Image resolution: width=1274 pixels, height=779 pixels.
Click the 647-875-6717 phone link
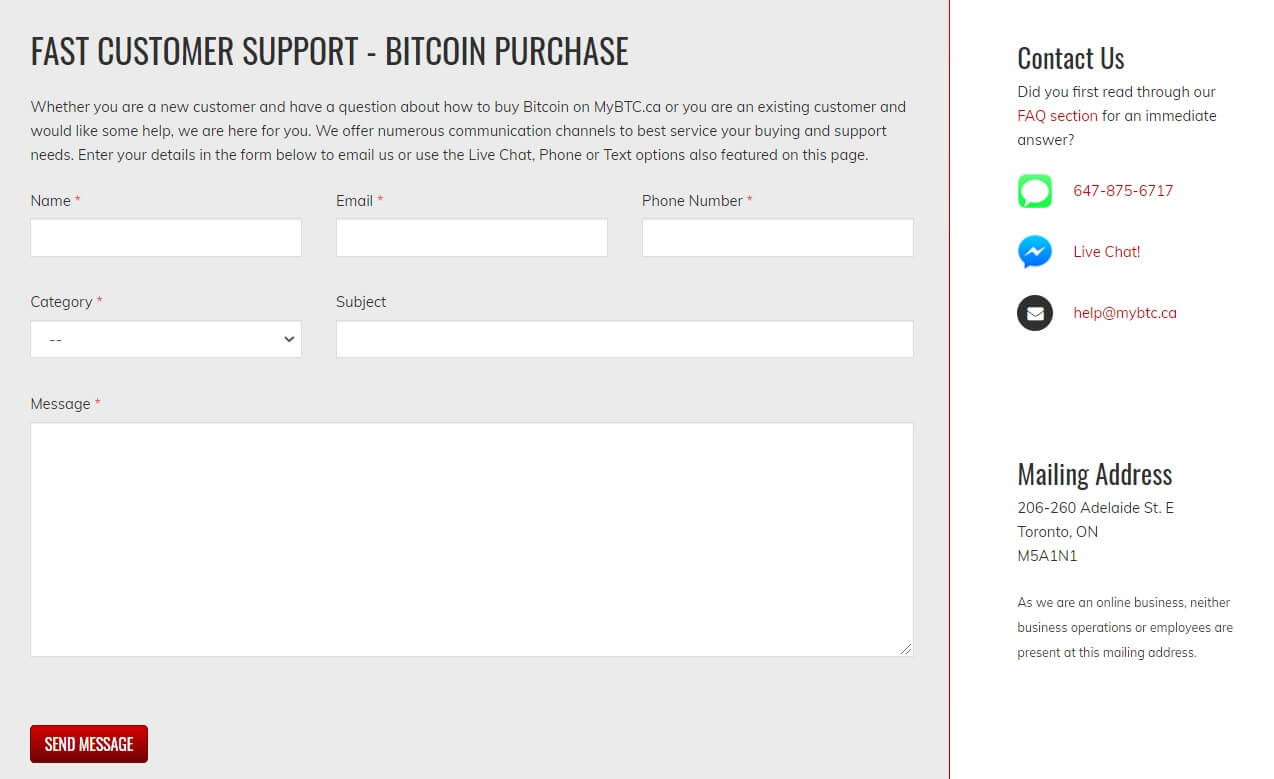pos(1123,191)
